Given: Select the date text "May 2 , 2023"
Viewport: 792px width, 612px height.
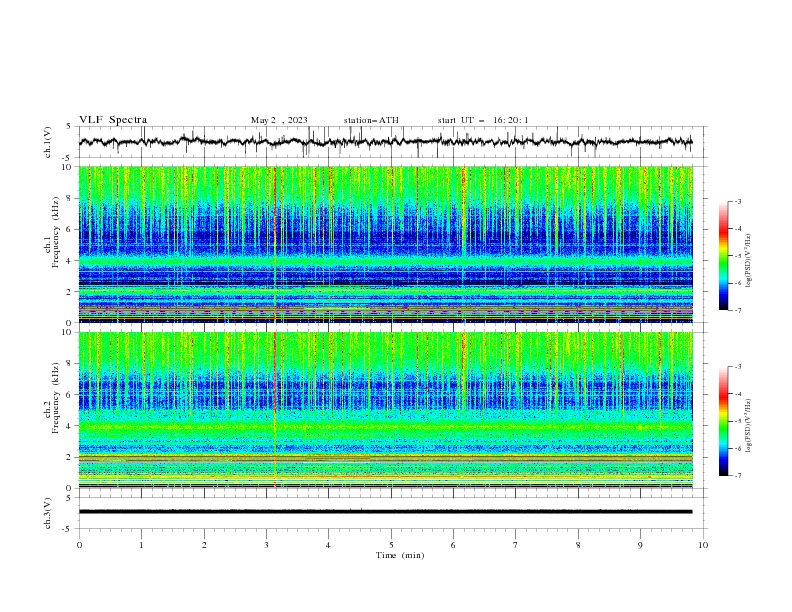Looking at the screenshot, I should (x=279, y=120).
